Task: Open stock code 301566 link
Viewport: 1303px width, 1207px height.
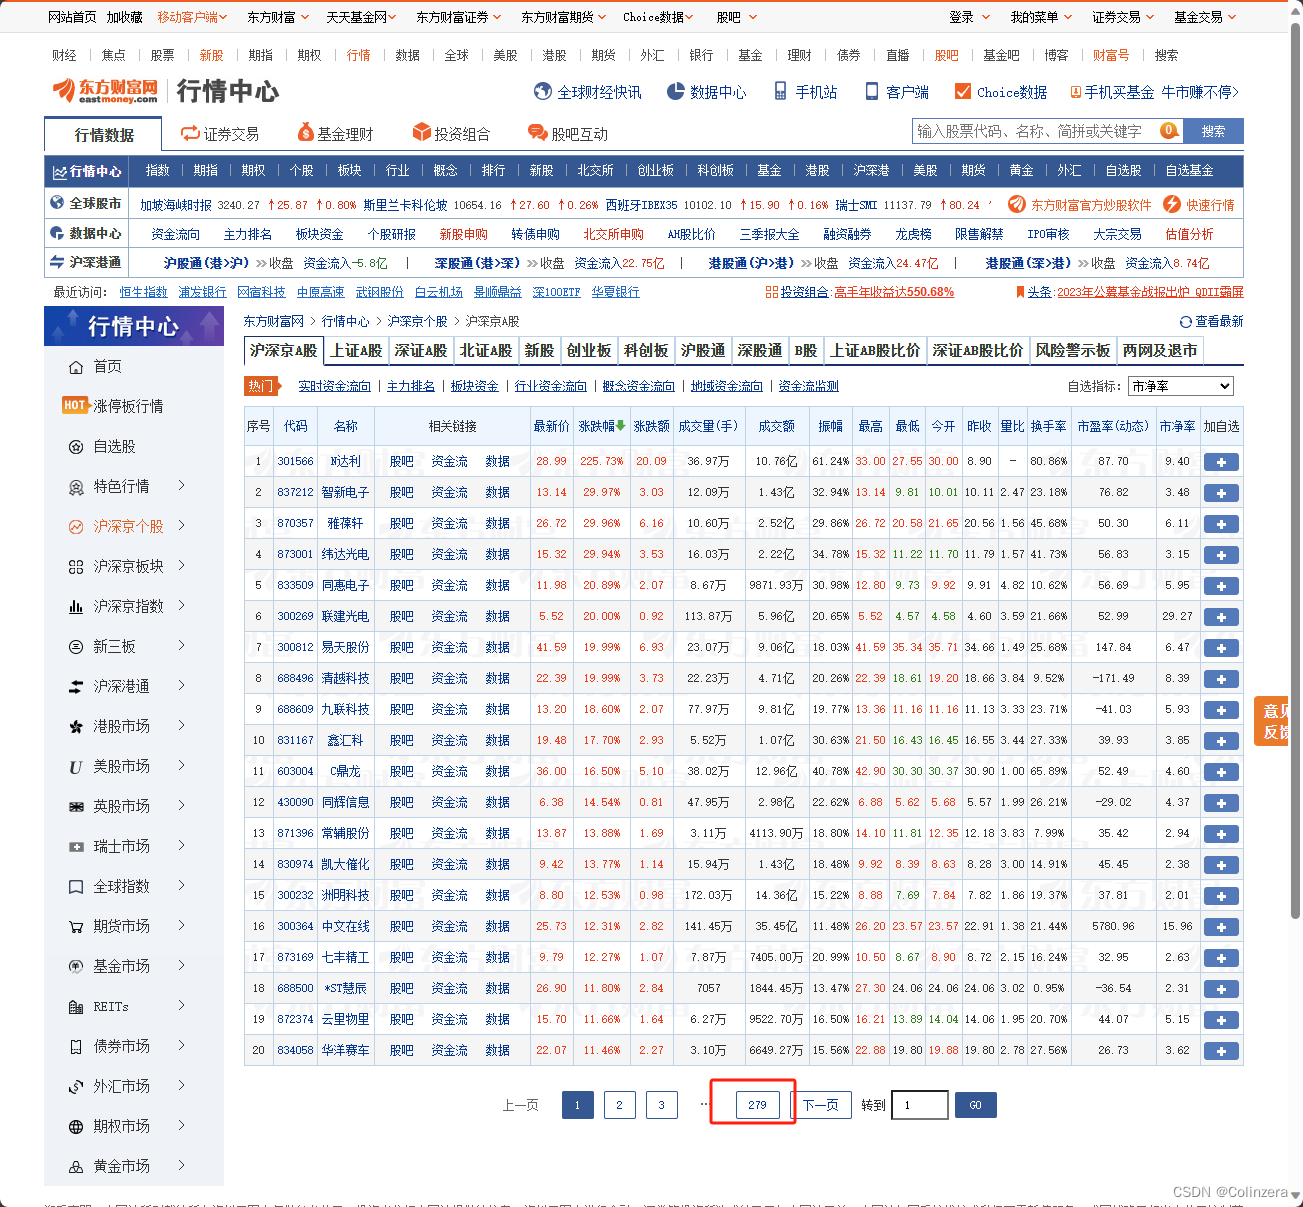Action: coord(295,462)
